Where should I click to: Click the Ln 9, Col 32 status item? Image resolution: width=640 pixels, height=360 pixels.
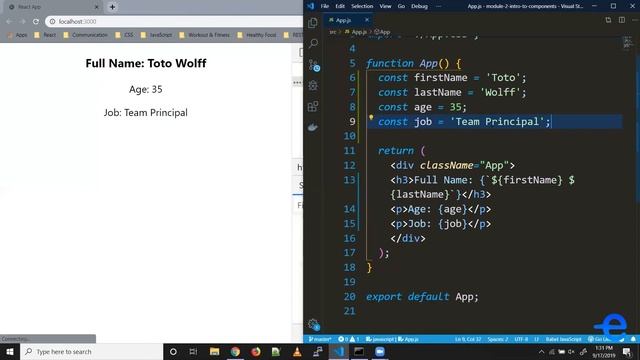coord(468,339)
